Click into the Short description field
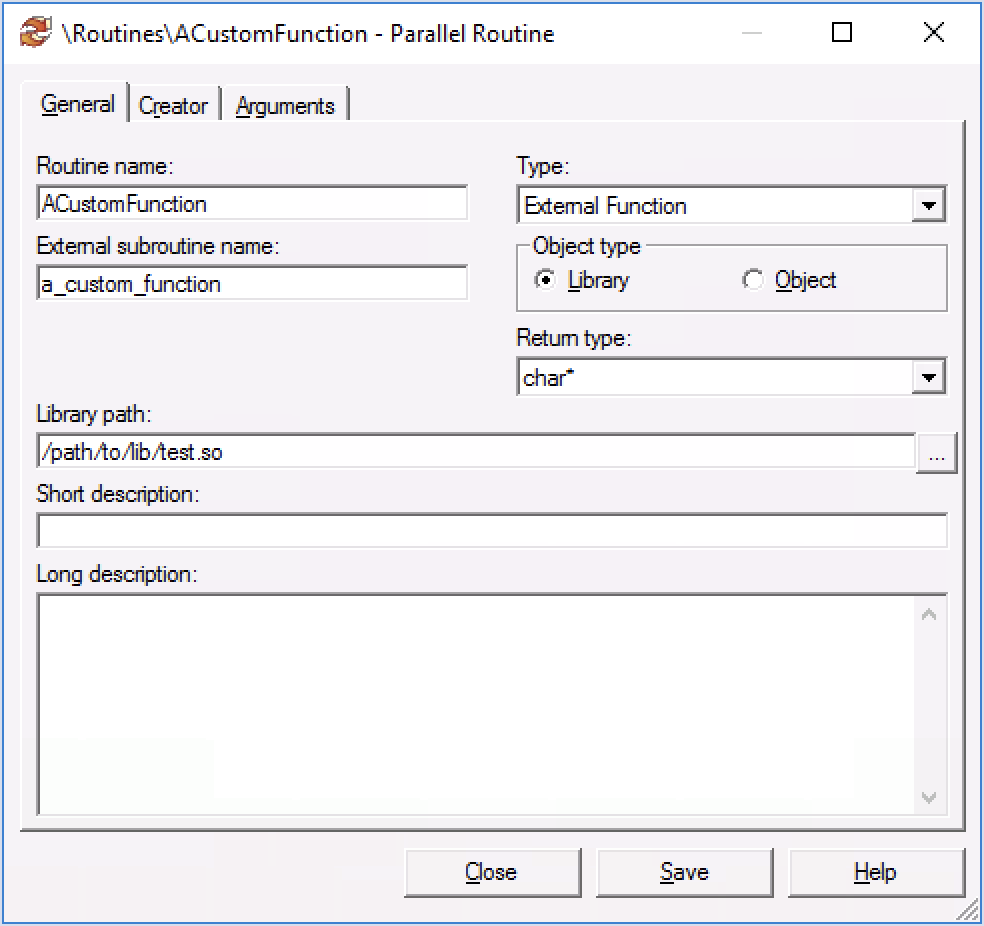This screenshot has width=984, height=926. 491,531
